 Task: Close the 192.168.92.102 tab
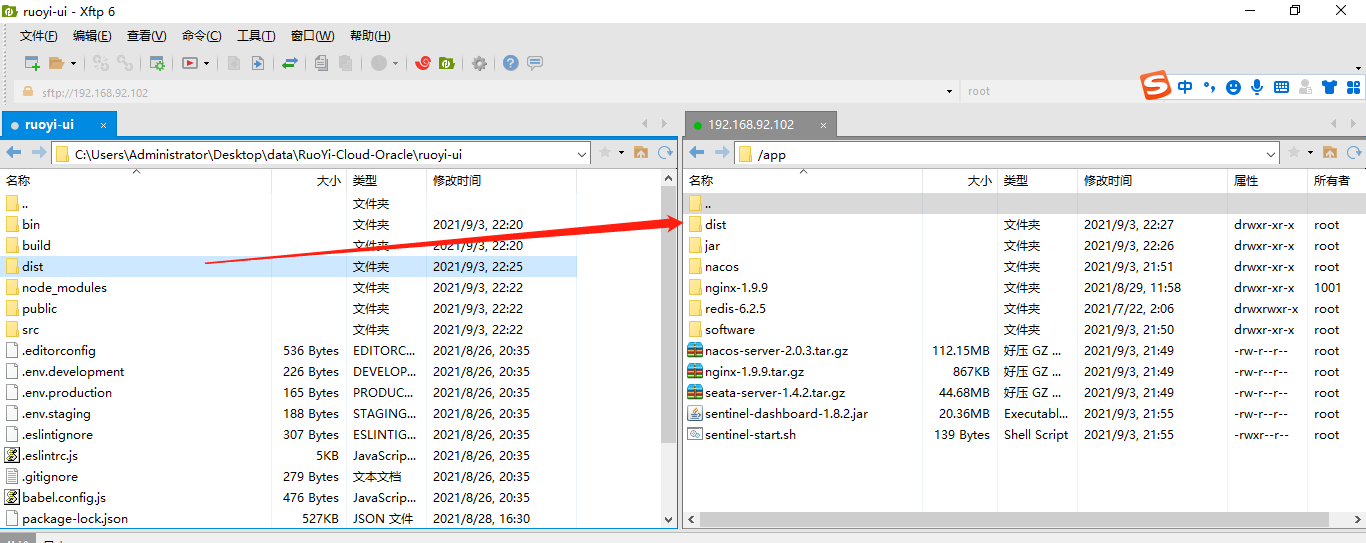pos(823,125)
